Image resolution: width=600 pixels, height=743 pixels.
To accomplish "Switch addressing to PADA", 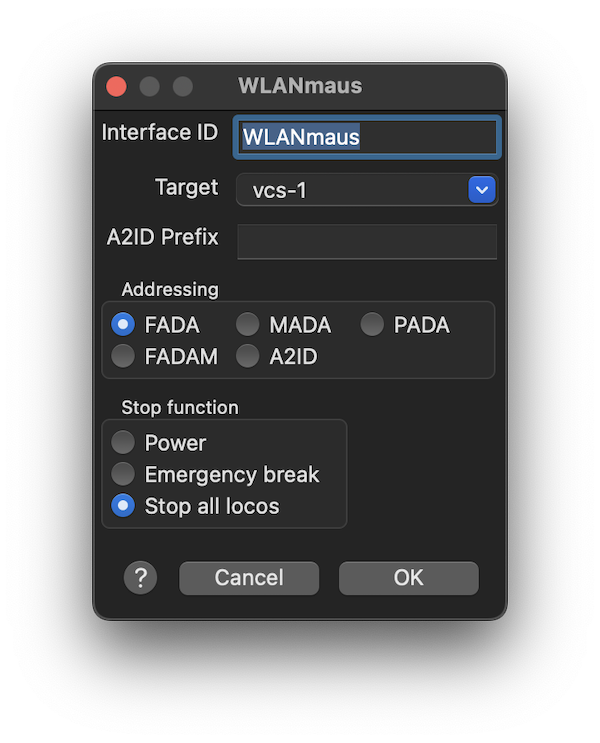I will [372, 325].
